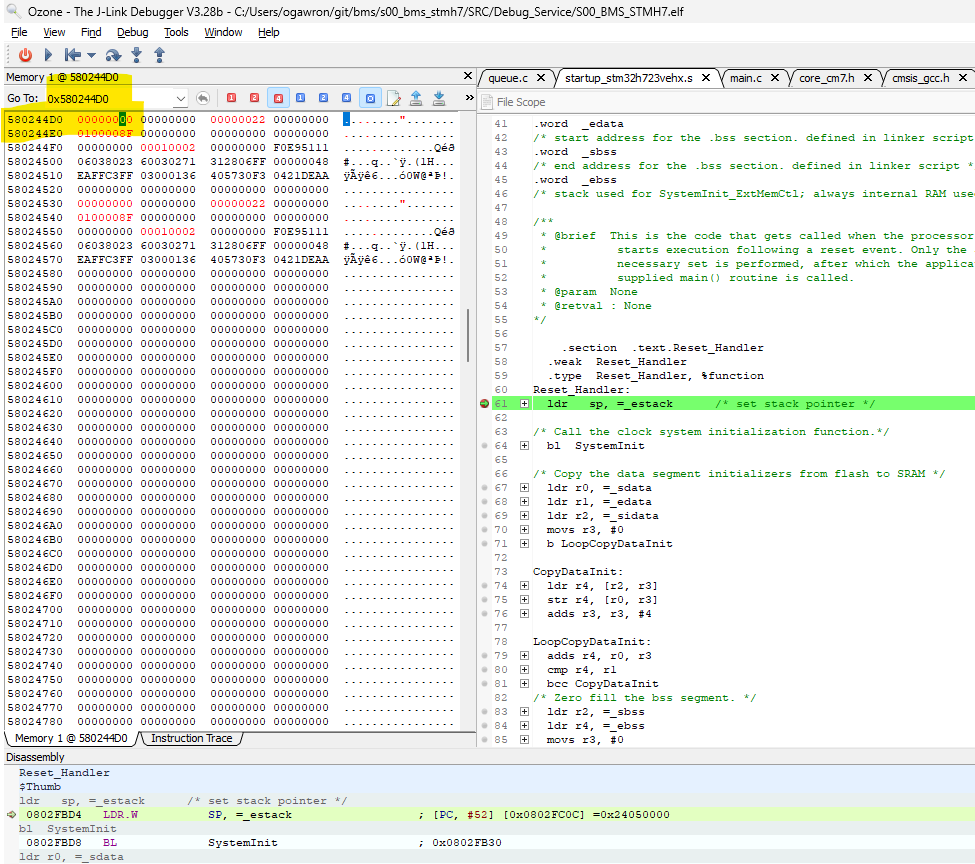Close the startup_stm32h723vehx.s tab
975x864 pixels.
[x=706, y=78]
